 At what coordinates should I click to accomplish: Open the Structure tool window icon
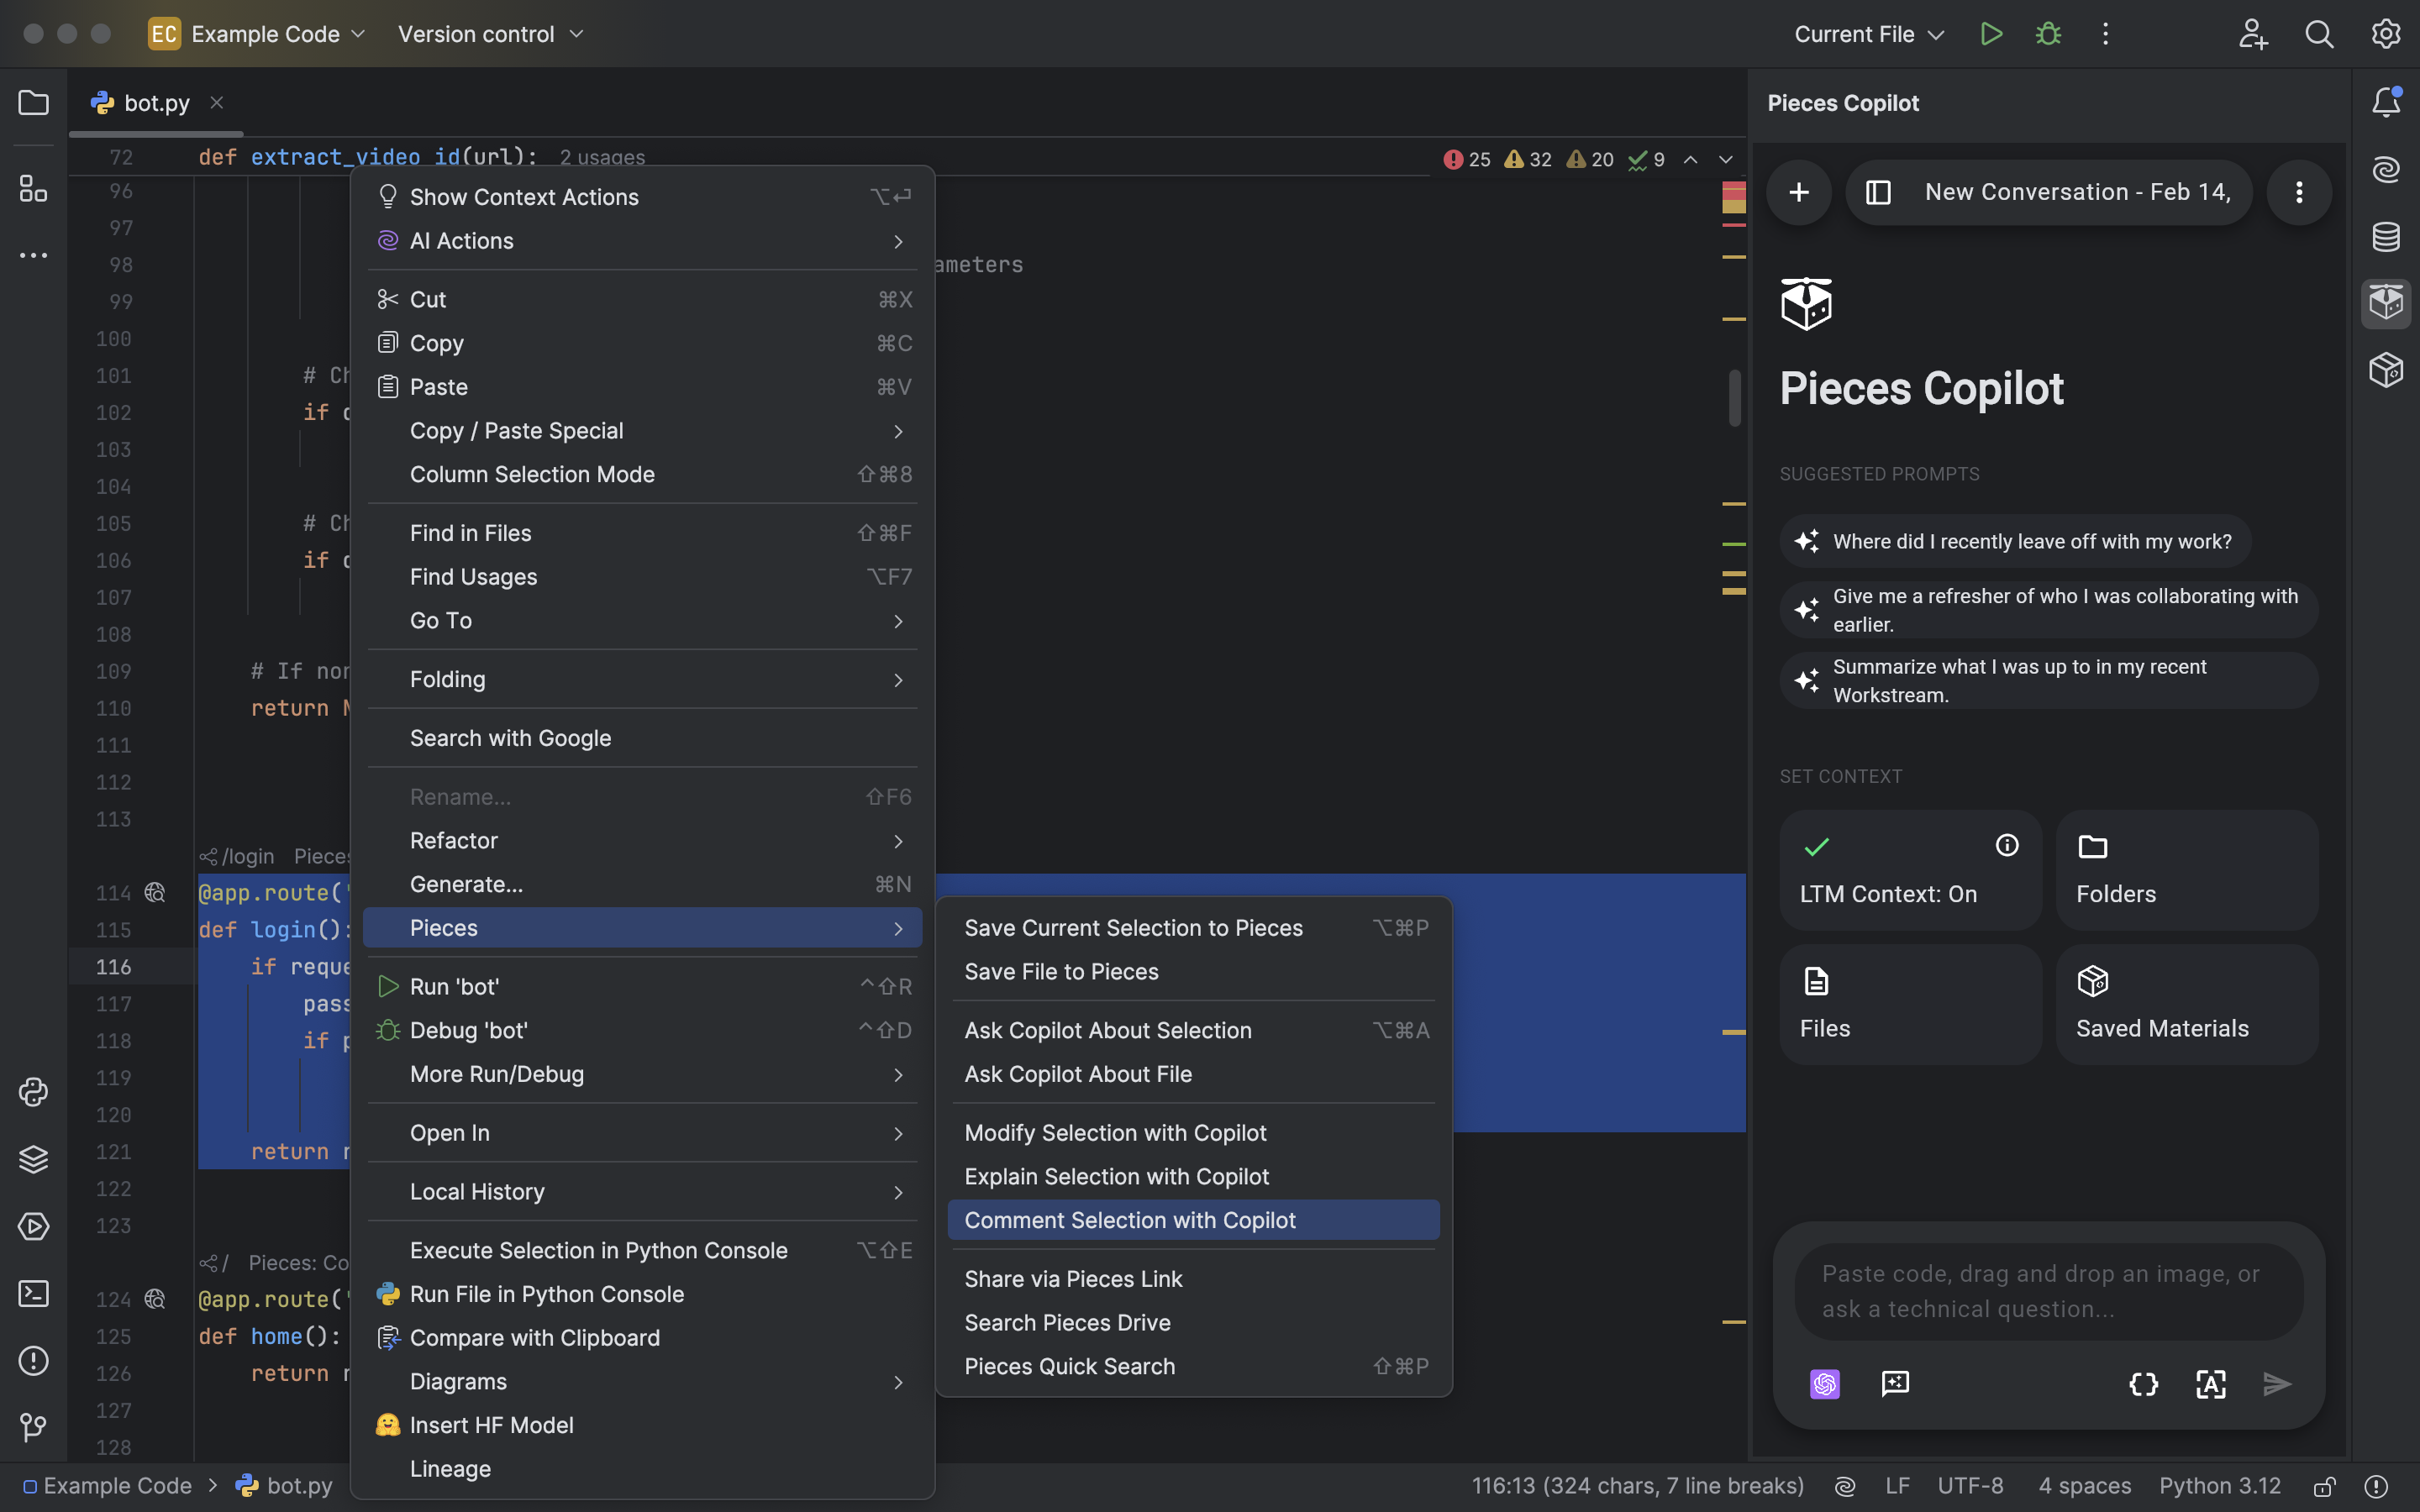[34, 188]
